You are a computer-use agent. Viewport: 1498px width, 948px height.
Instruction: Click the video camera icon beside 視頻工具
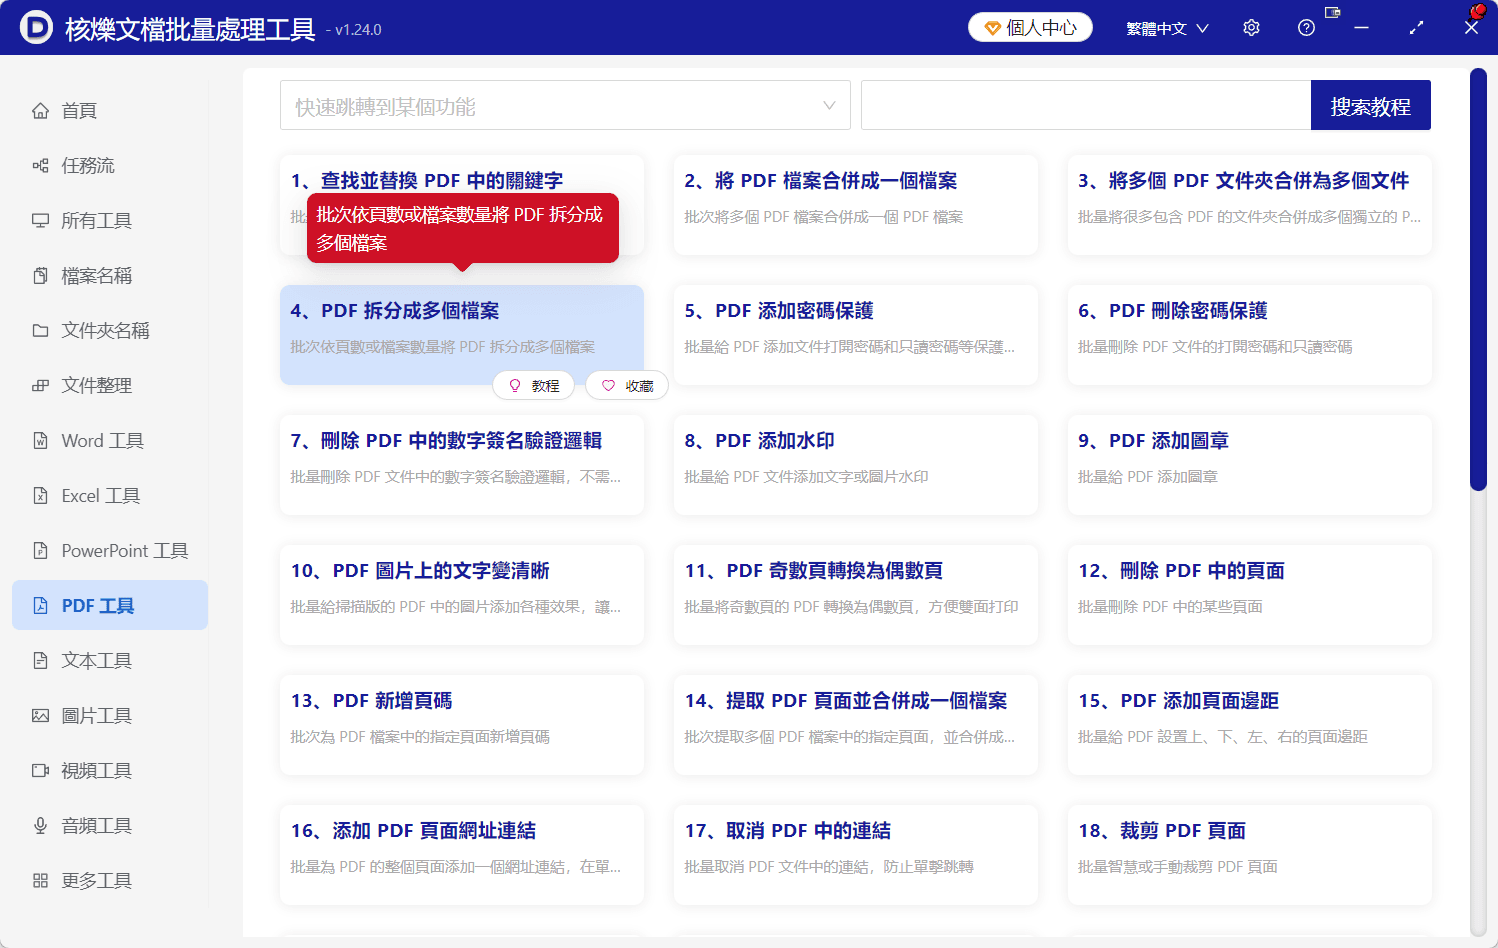[40, 770]
